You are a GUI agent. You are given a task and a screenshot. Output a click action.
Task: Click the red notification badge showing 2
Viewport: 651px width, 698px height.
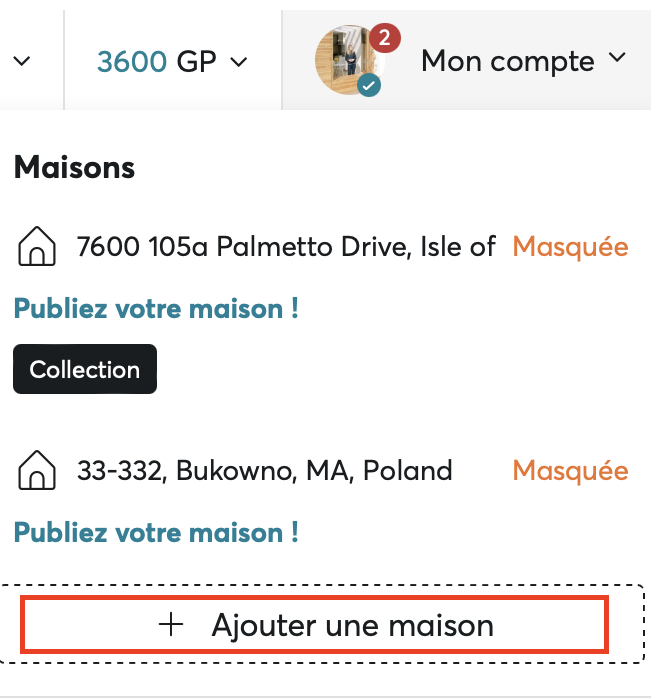coord(384,39)
